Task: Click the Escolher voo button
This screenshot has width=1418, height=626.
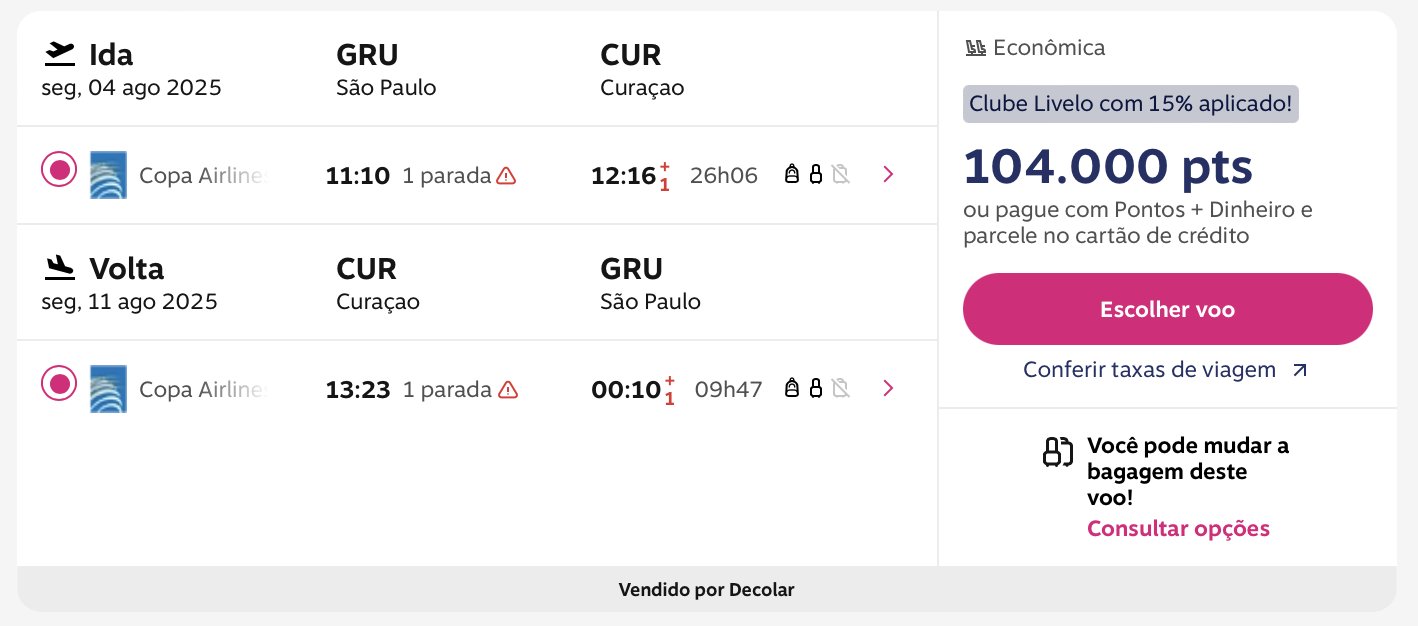Action: click(1168, 309)
